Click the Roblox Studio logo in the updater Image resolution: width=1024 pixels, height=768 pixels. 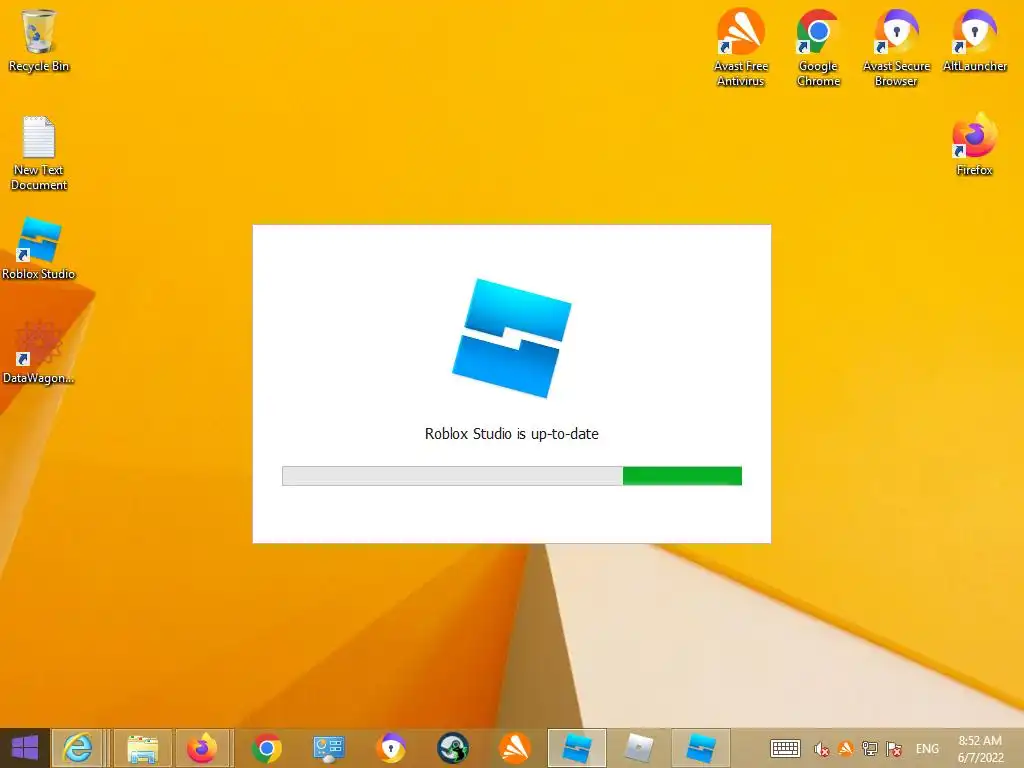pyautogui.click(x=512, y=338)
